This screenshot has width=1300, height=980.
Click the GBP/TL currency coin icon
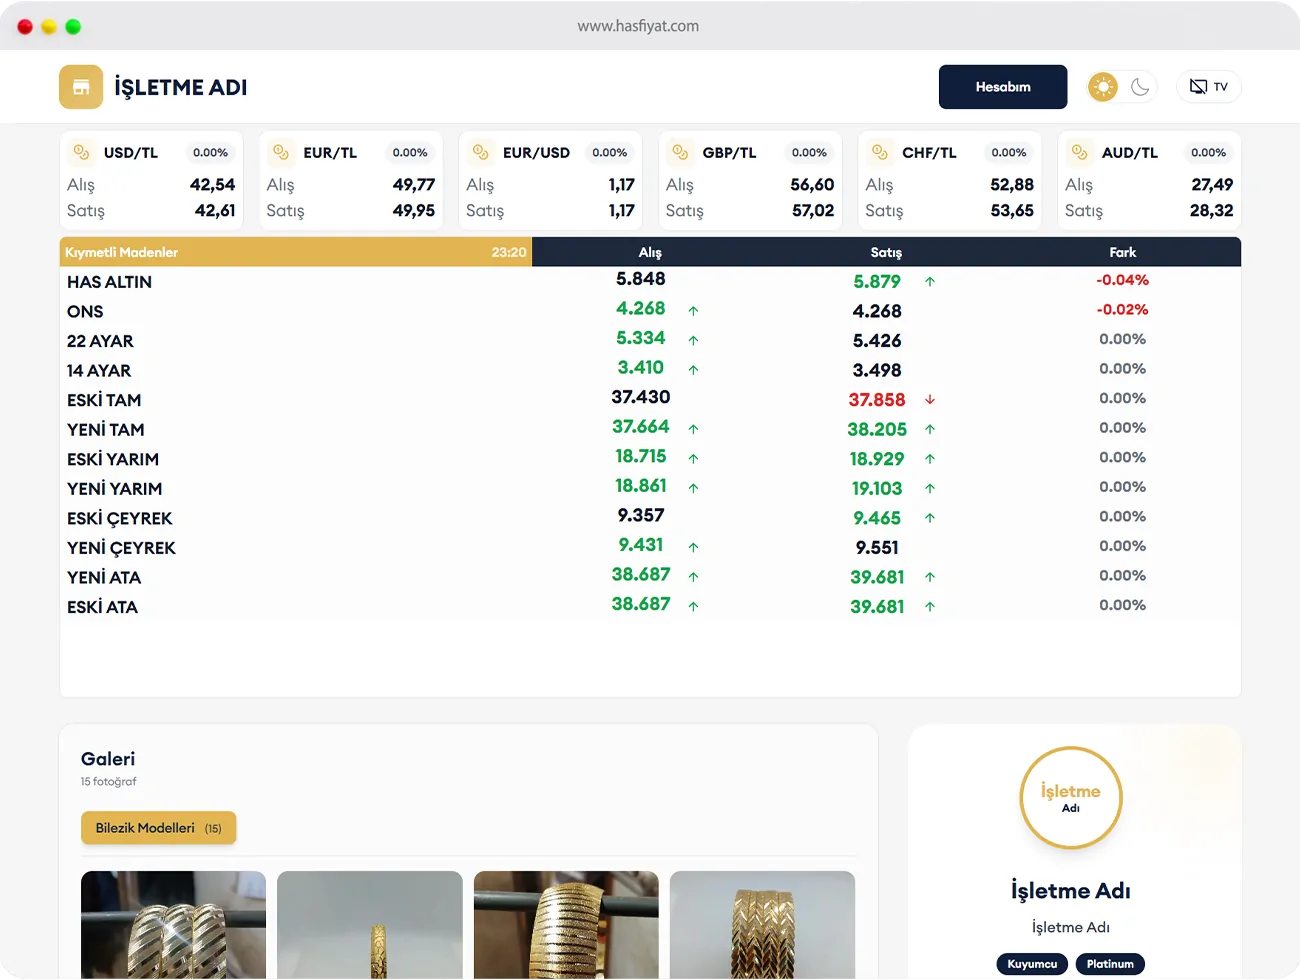(681, 152)
